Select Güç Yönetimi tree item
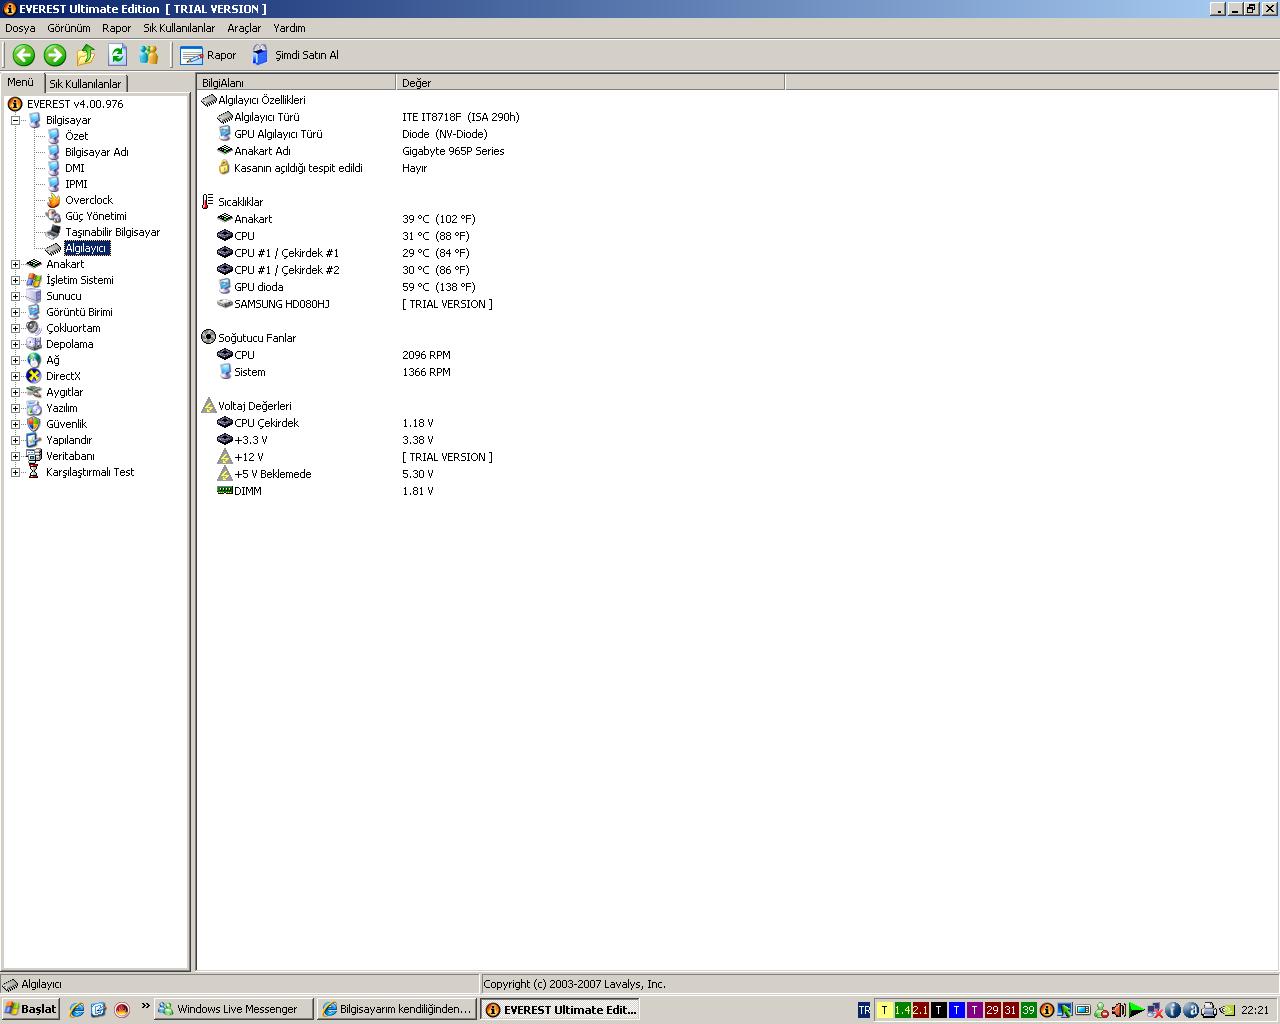This screenshot has width=1280, height=1024. [96, 216]
